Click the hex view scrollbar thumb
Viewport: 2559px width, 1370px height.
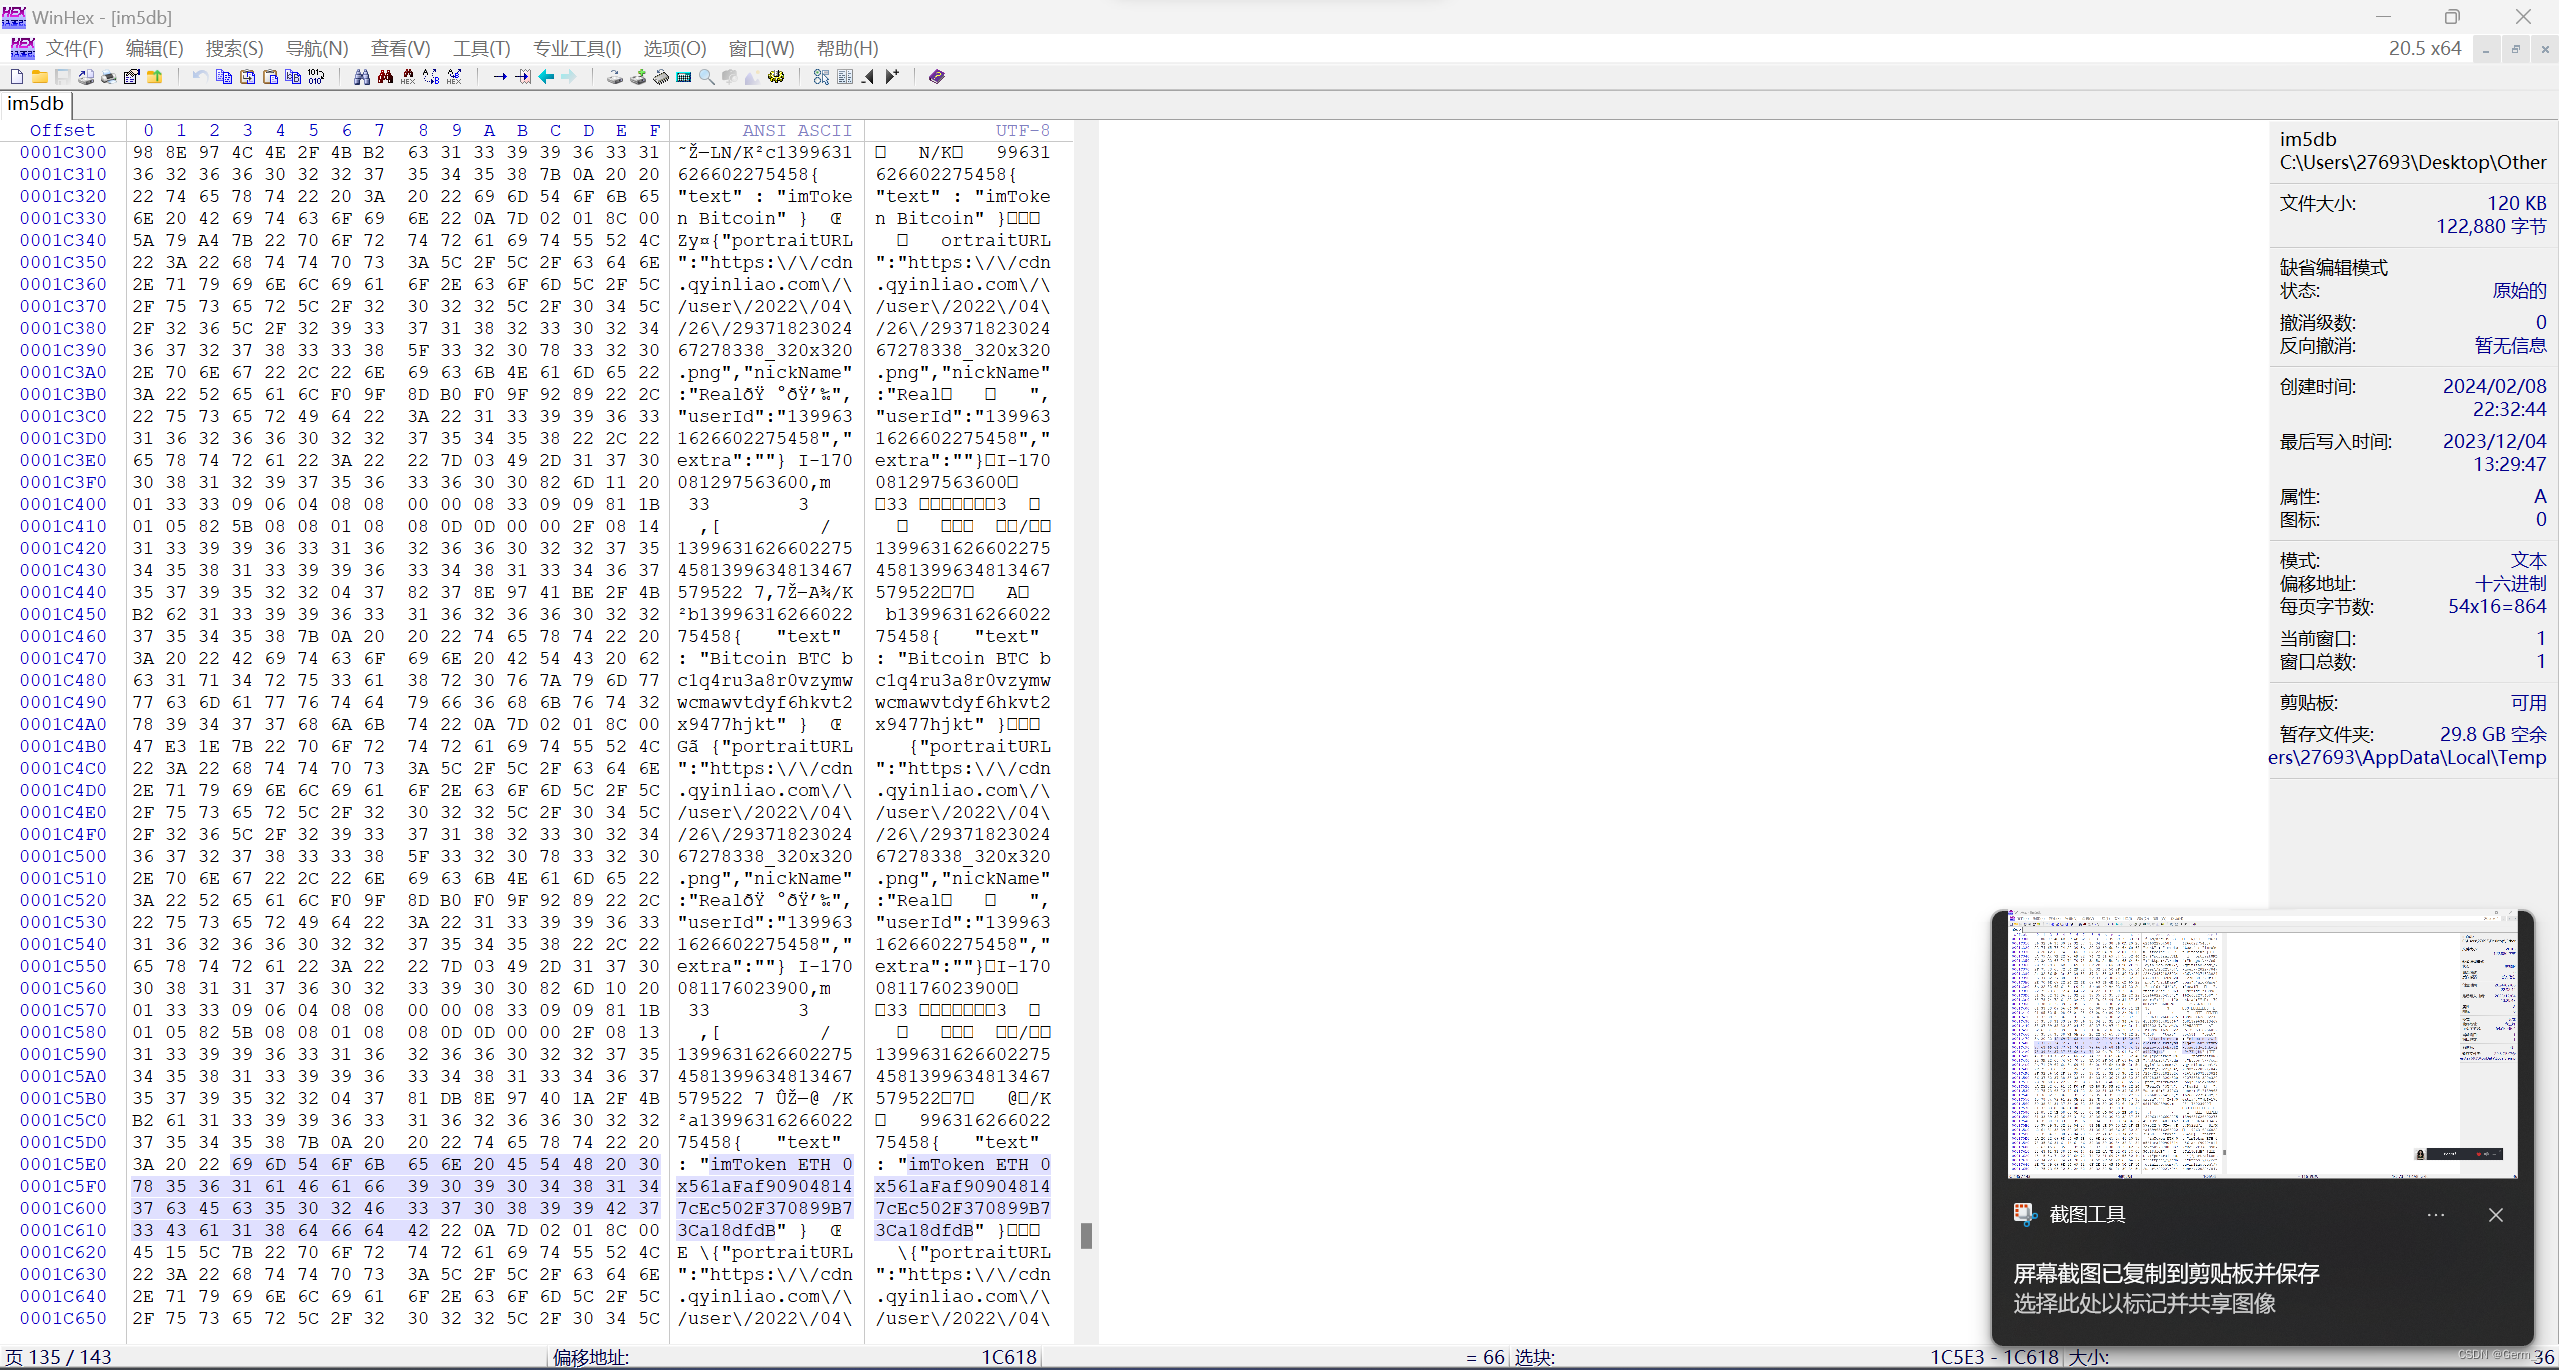[x=1086, y=1236]
